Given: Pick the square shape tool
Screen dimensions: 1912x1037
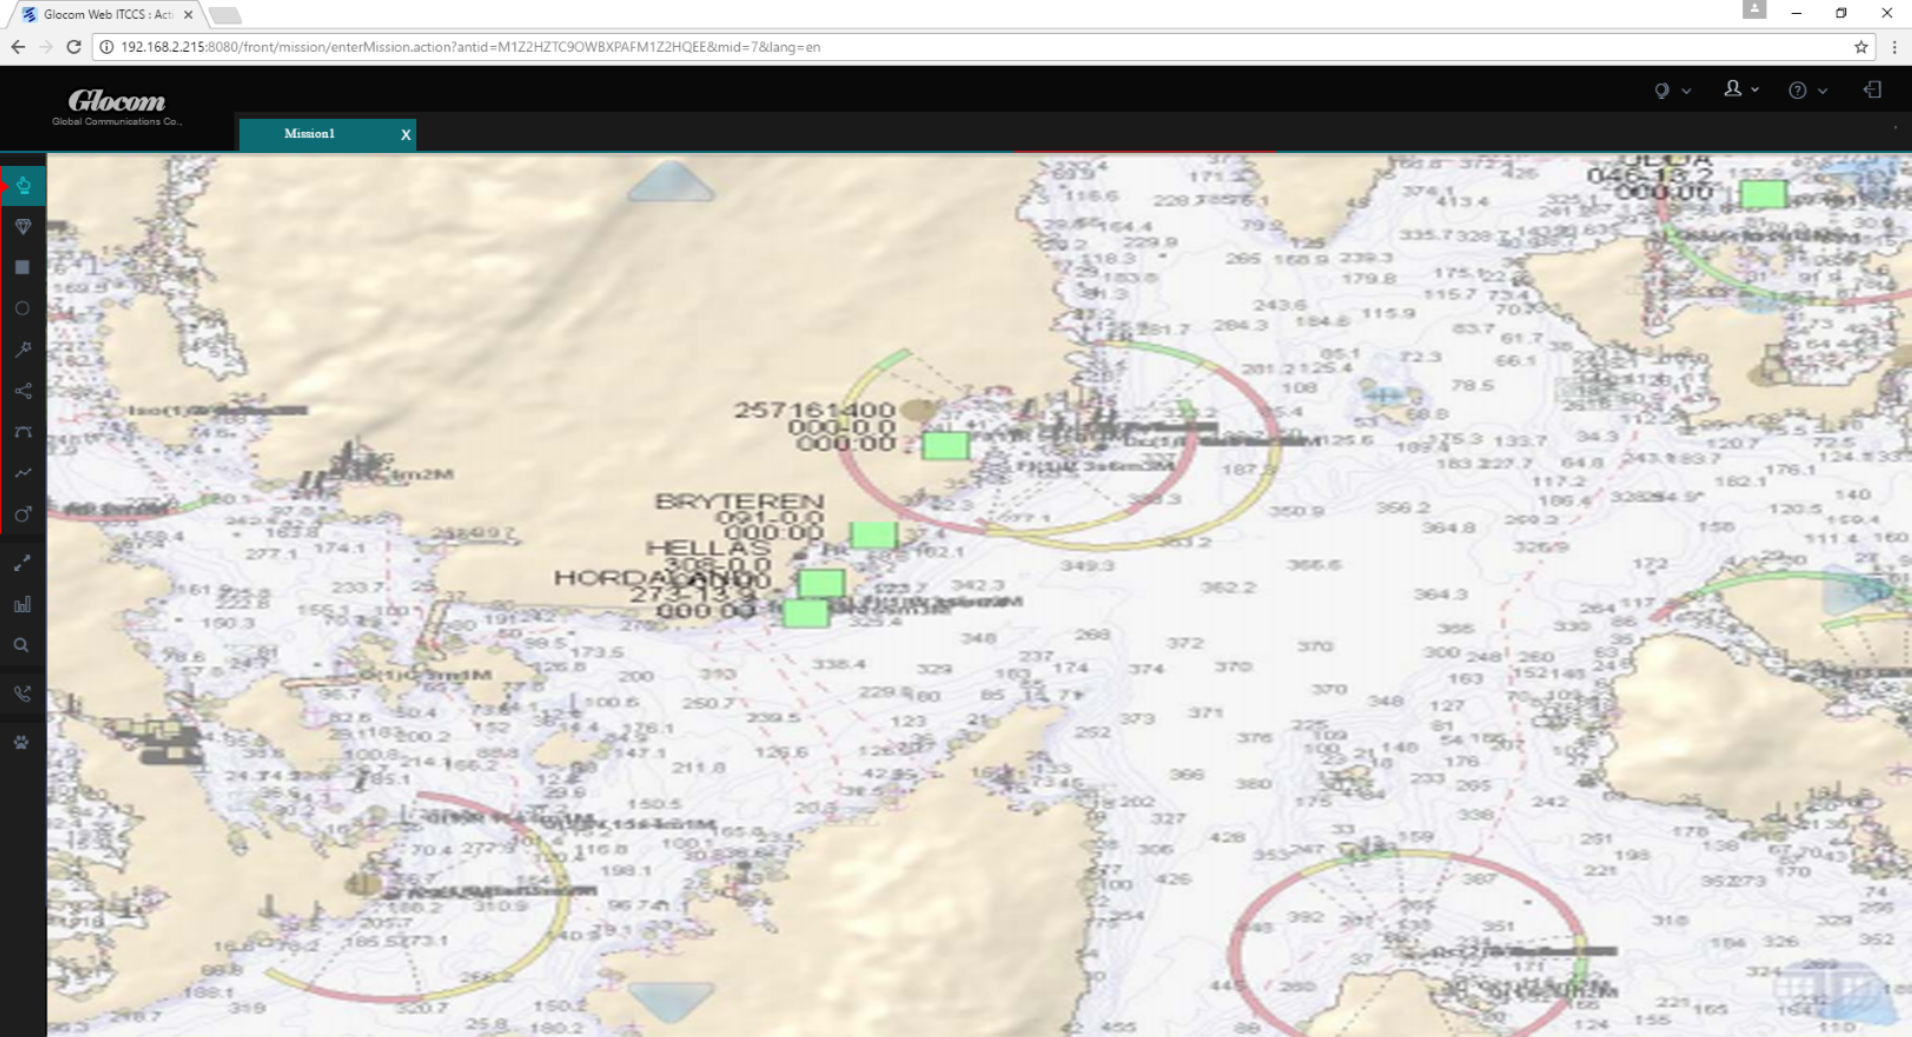Looking at the screenshot, I should (22, 267).
